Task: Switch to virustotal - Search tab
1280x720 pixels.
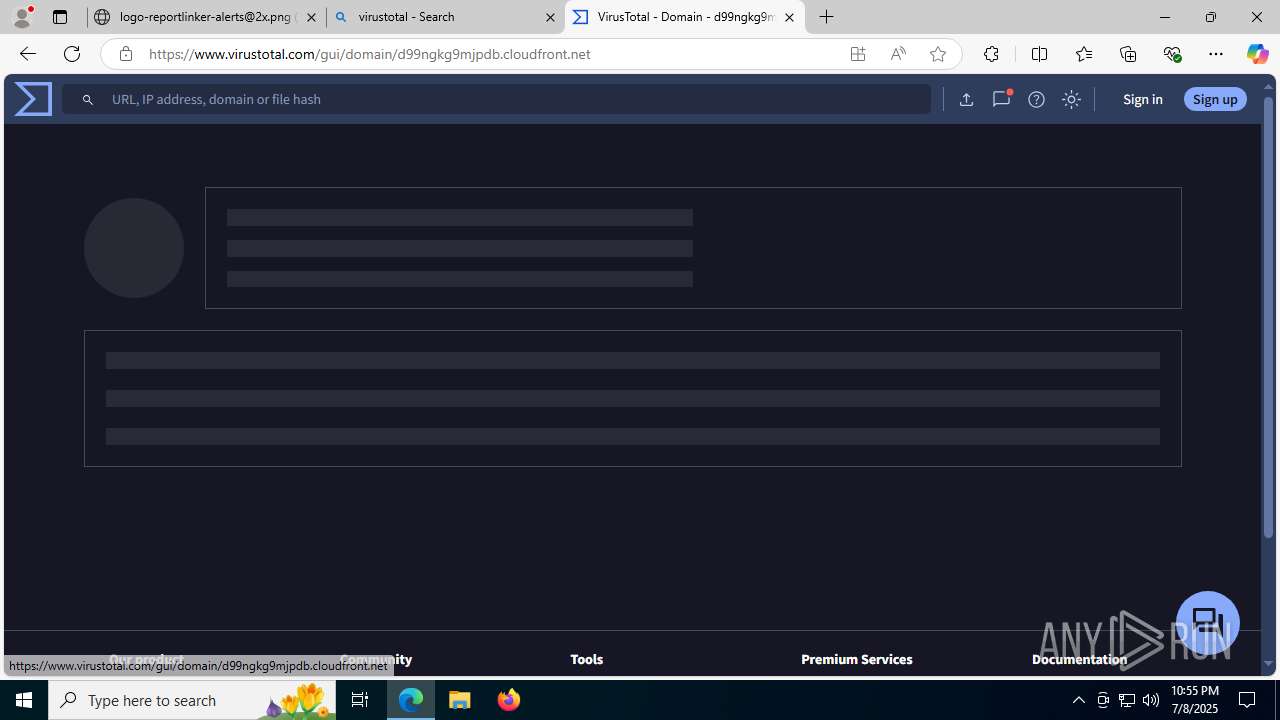Action: click(446, 17)
